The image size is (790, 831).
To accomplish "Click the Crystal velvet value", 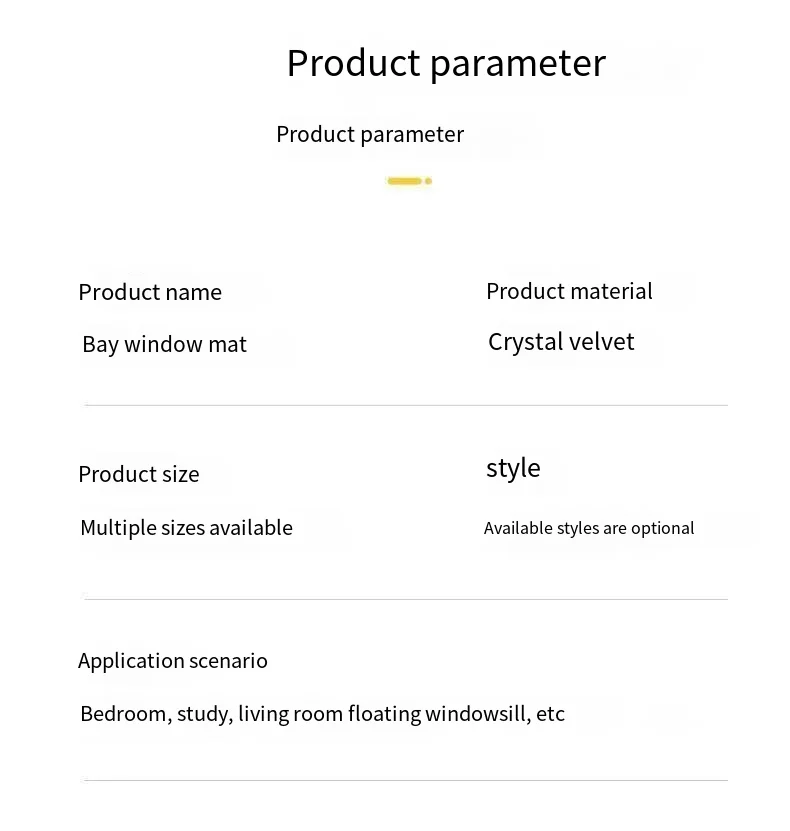I will pos(561,342).
